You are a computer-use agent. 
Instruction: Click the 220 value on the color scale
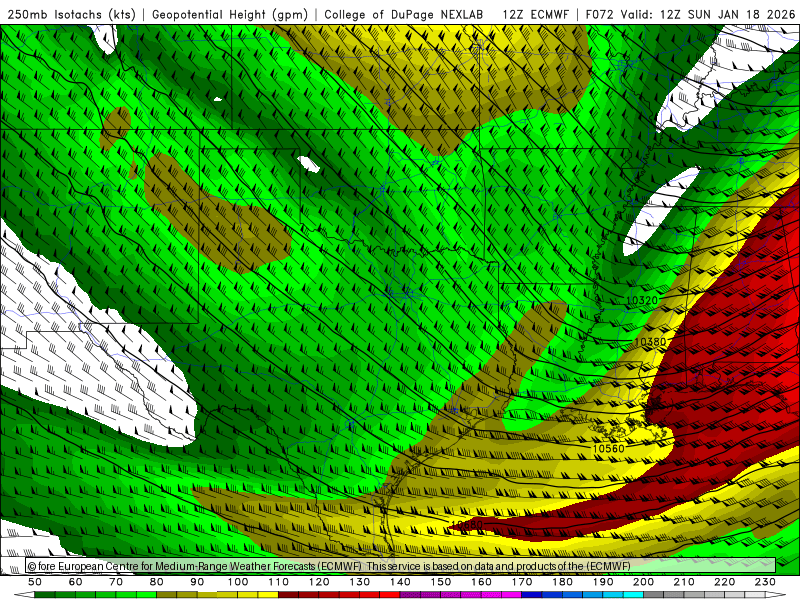(724, 582)
